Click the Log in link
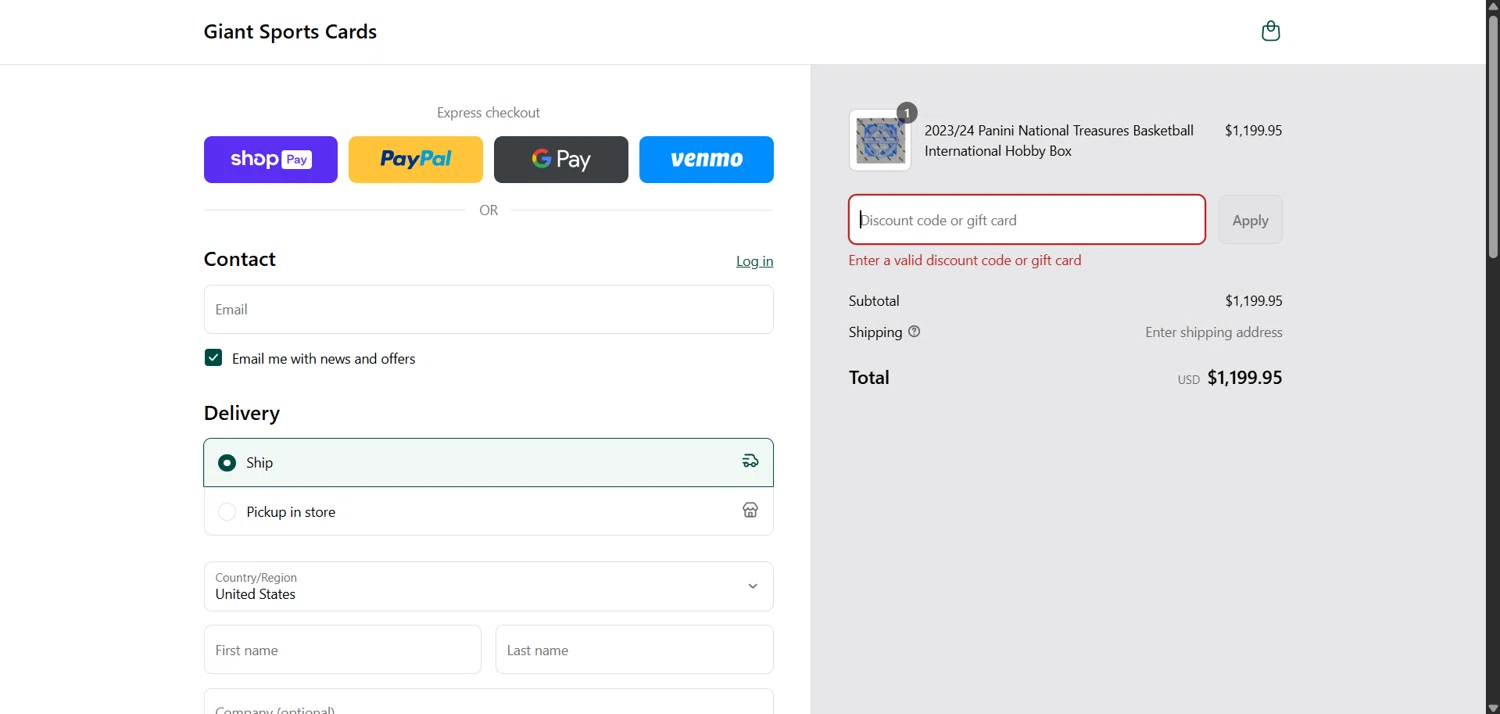Screen dimensions: 1500x714 (x=754, y=261)
